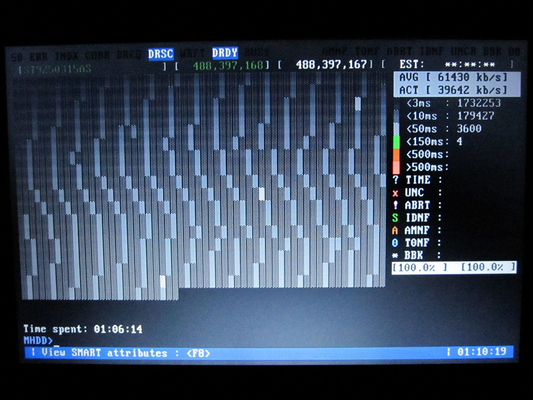Click the MHDD> command prompt
Viewport: 534px width, 400px height.
pos(38,340)
